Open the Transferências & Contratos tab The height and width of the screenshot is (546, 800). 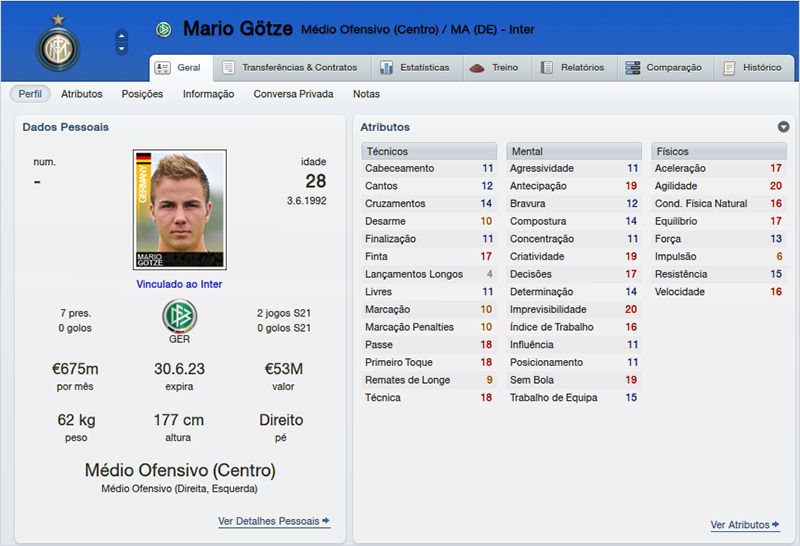(x=289, y=68)
